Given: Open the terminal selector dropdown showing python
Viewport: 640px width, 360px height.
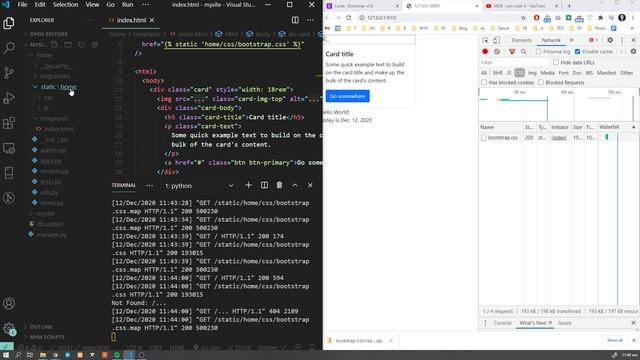Looking at the screenshot, I should [x=199, y=186].
